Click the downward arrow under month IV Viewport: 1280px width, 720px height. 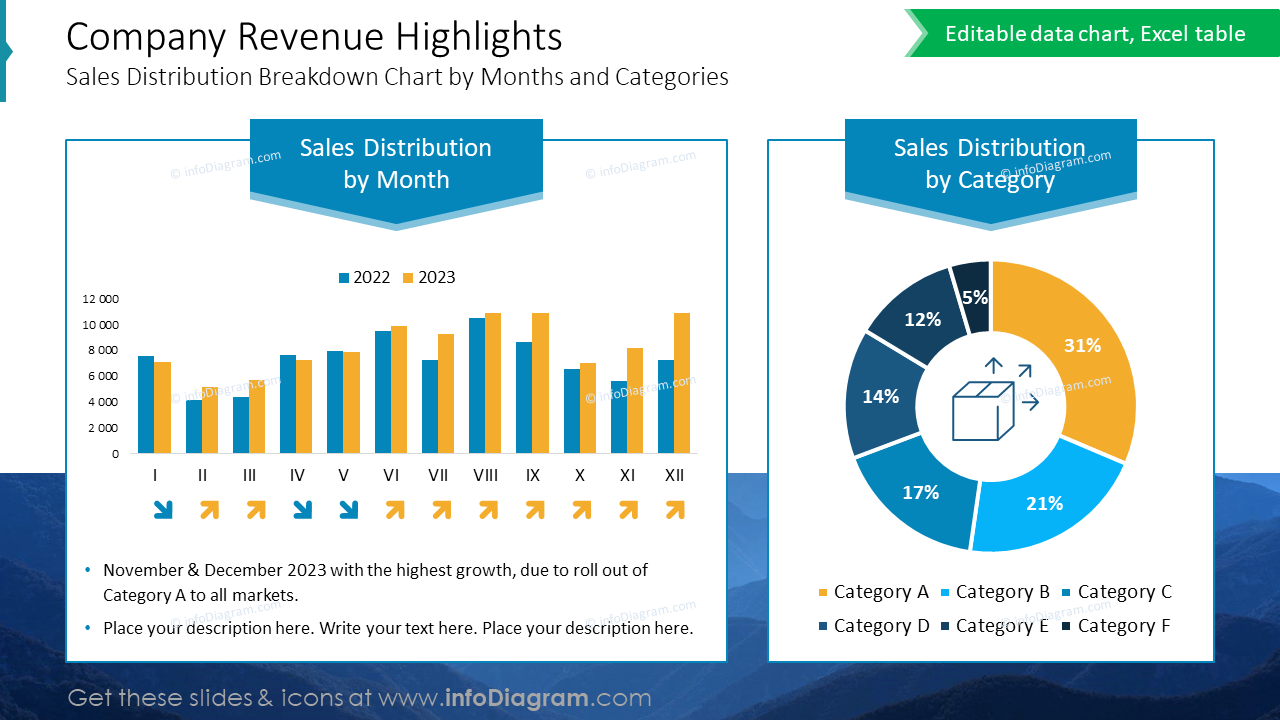(301, 510)
